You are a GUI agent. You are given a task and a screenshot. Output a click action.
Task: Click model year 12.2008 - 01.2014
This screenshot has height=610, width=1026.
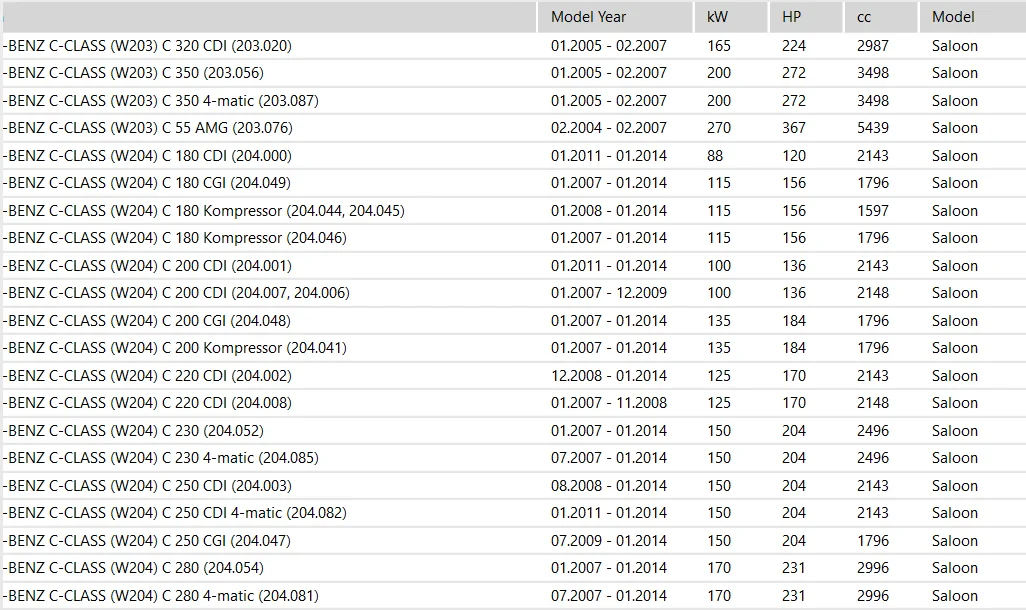(x=609, y=376)
